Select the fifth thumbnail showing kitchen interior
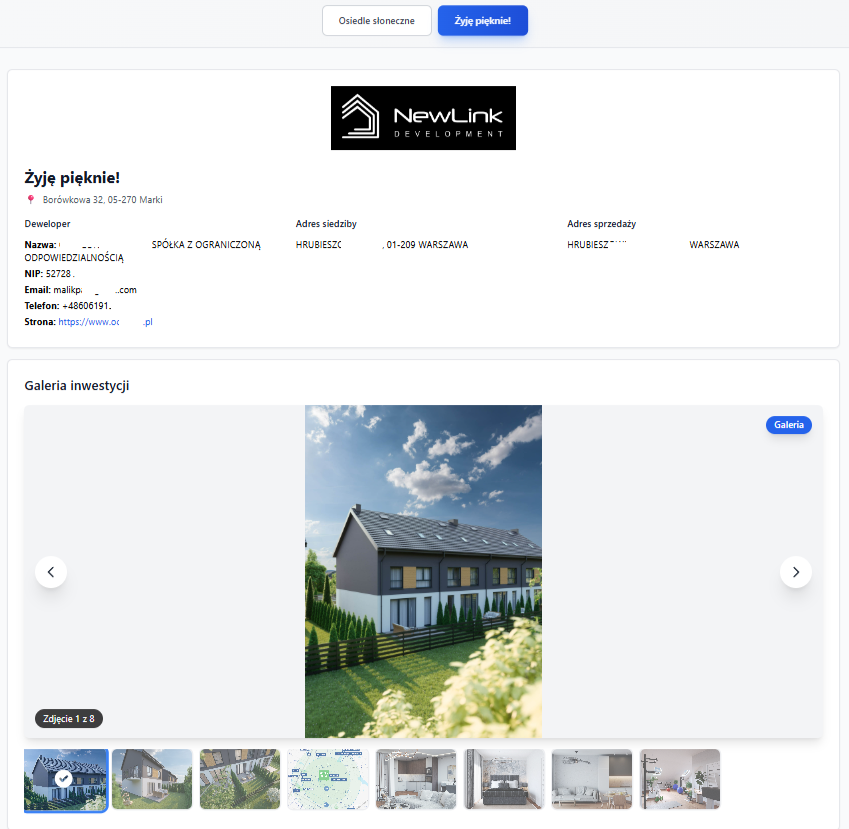Screen dimensions: 849x829 point(416,779)
